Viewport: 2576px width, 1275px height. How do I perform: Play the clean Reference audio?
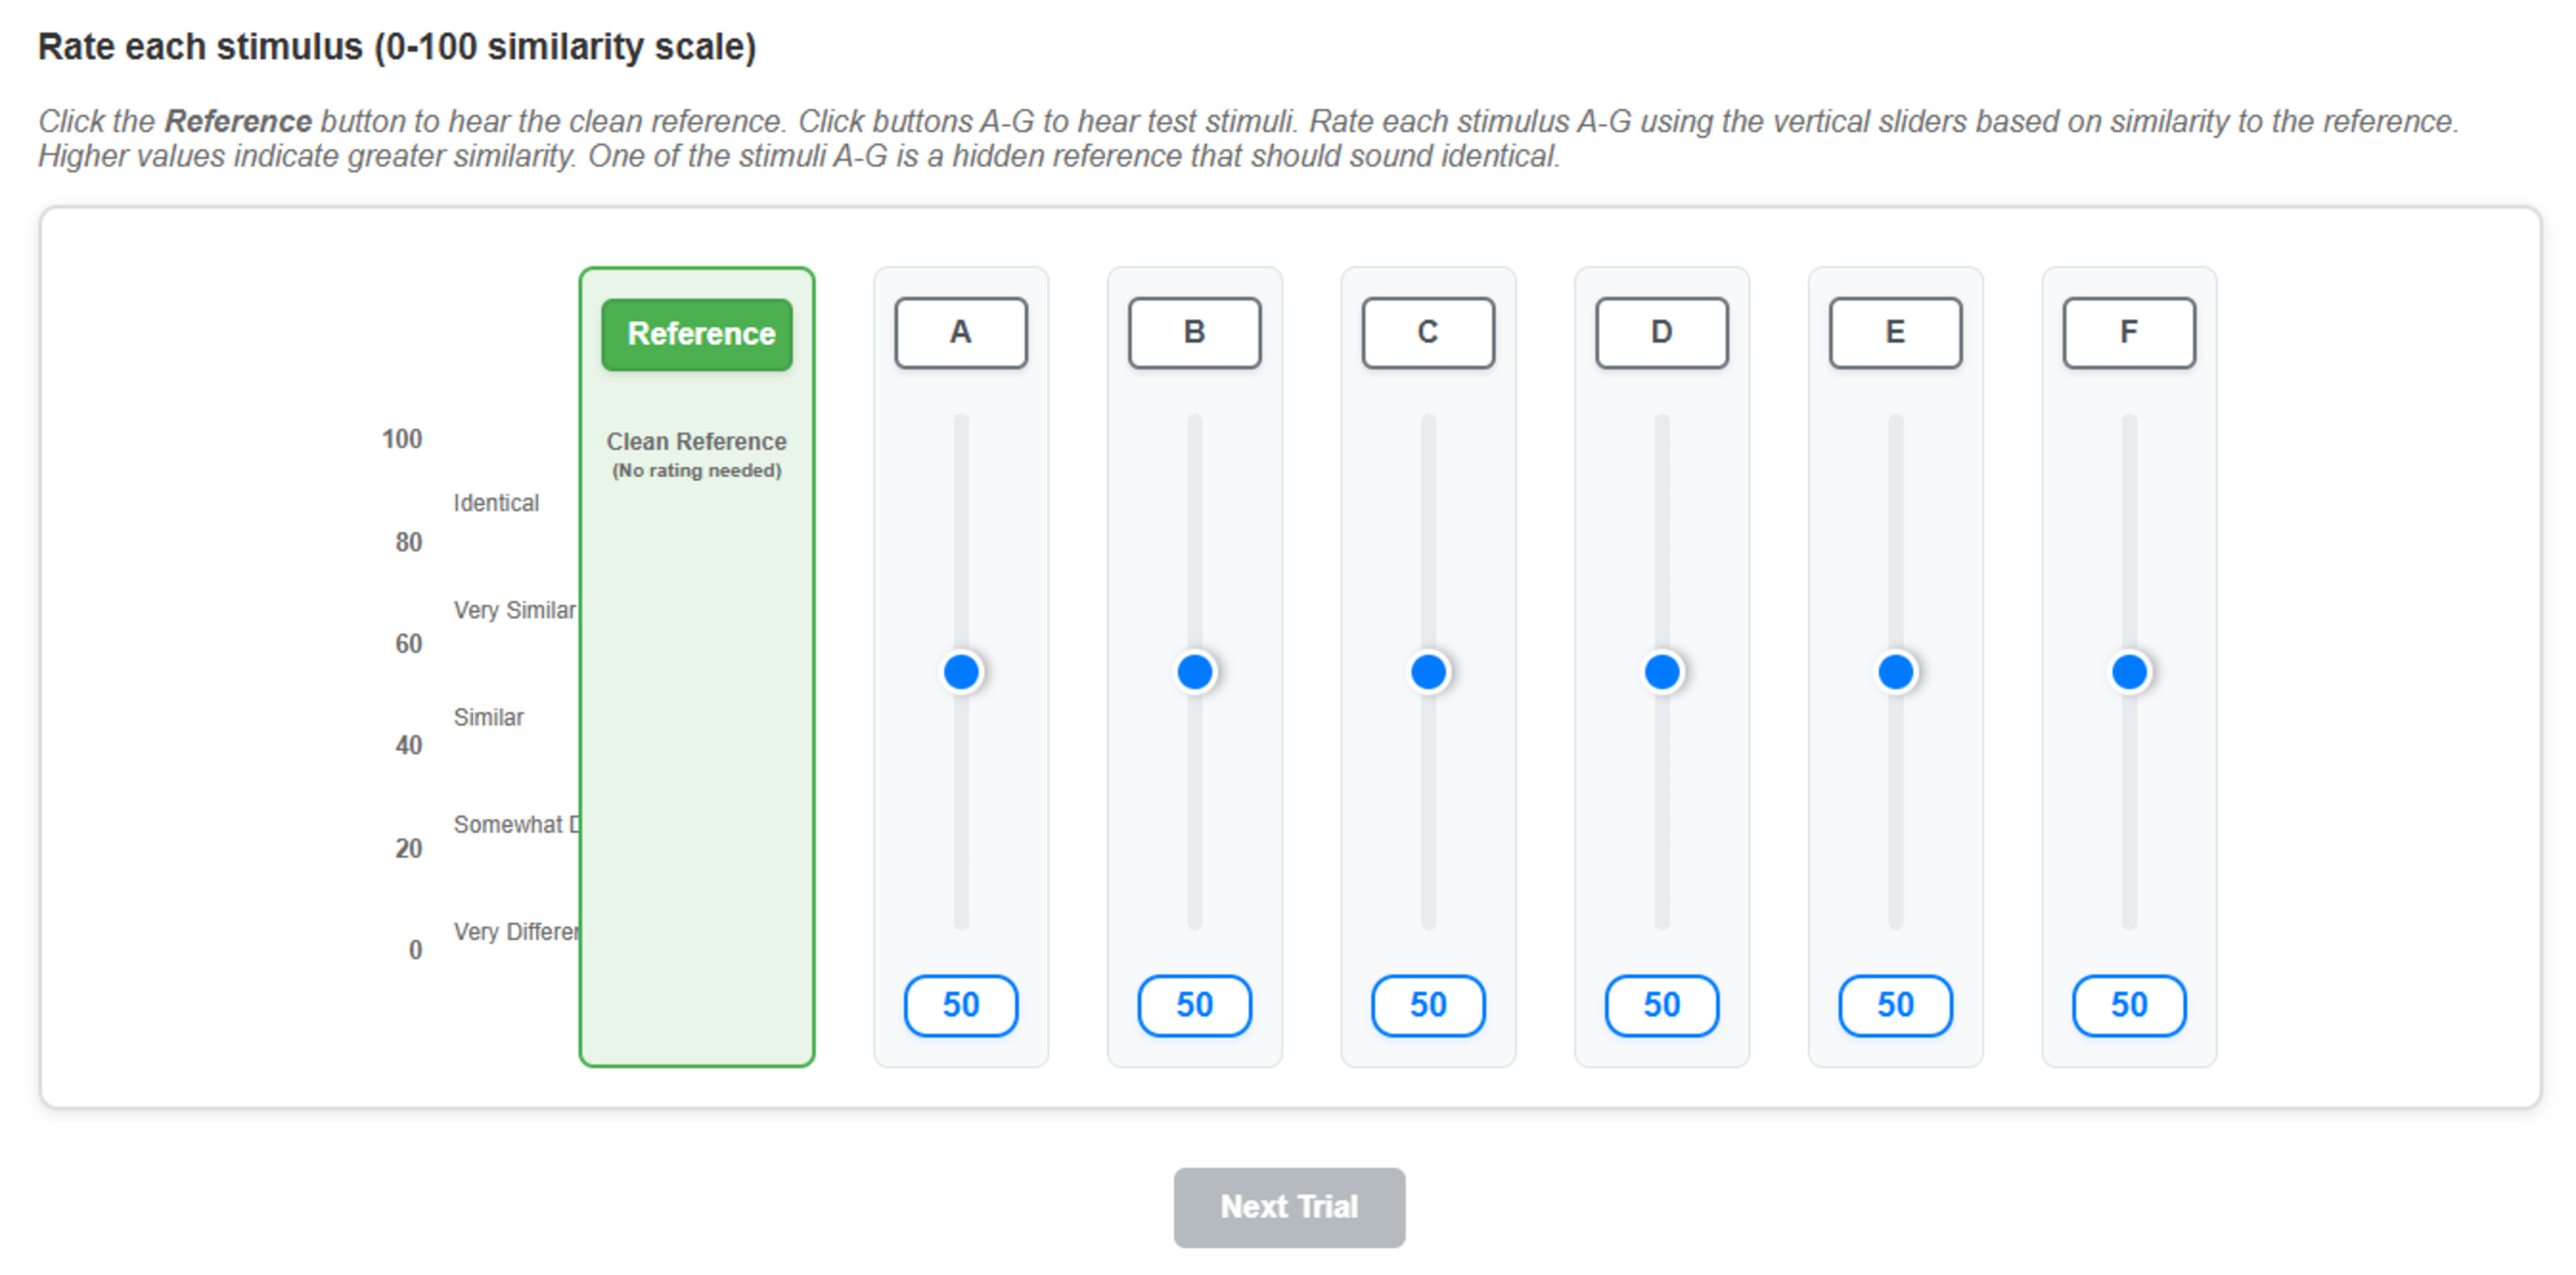pos(697,334)
